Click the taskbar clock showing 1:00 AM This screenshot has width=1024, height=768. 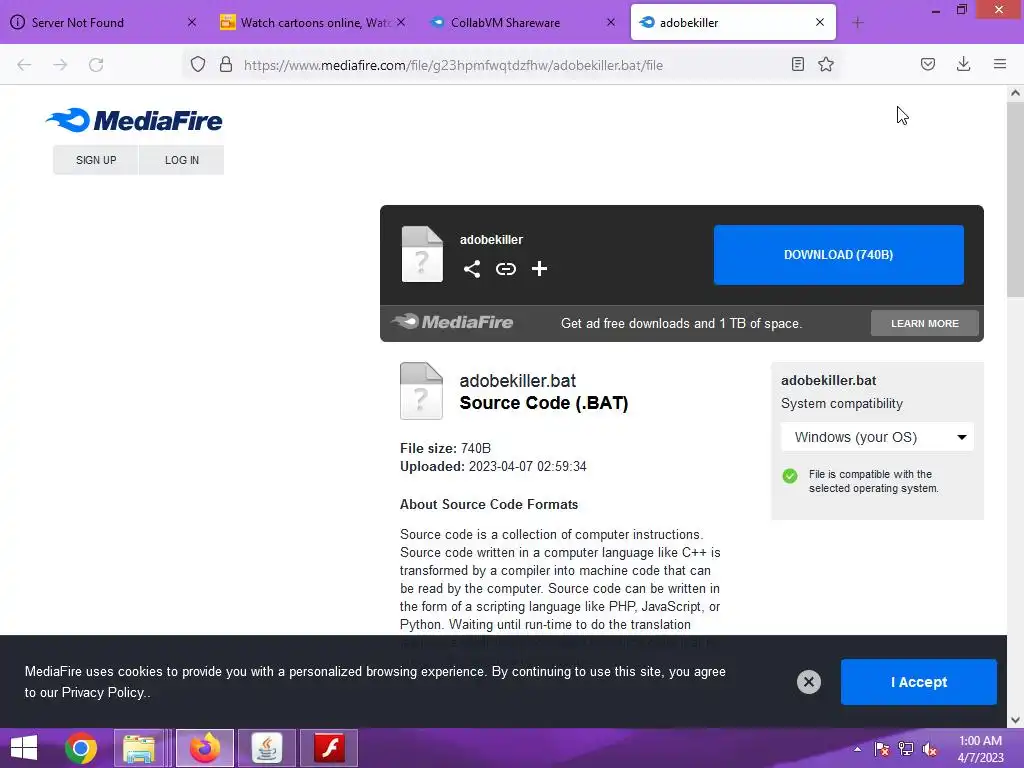(980, 749)
